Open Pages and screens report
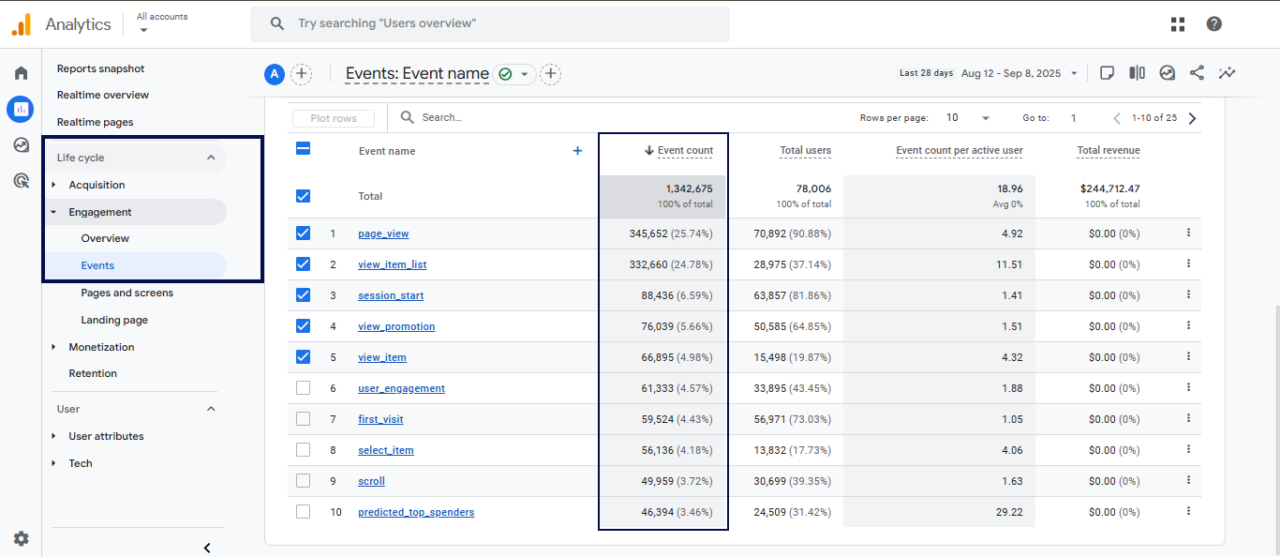Image resolution: width=1280 pixels, height=557 pixels. click(127, 293)
